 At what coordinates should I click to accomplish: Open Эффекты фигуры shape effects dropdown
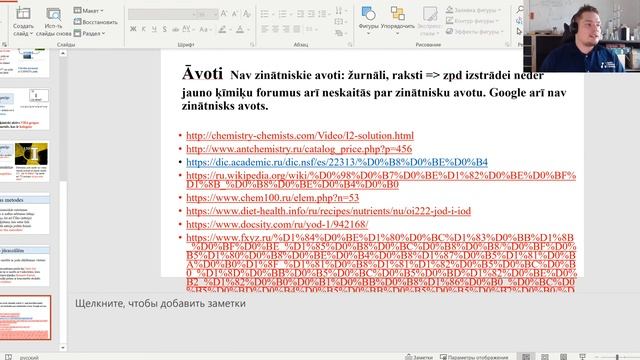(475, 31)
